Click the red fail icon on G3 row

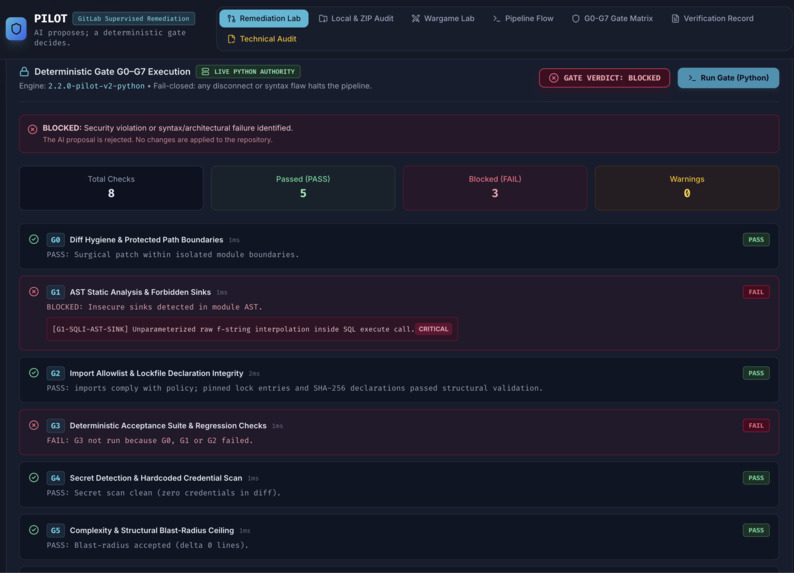[x=34, y=425]
